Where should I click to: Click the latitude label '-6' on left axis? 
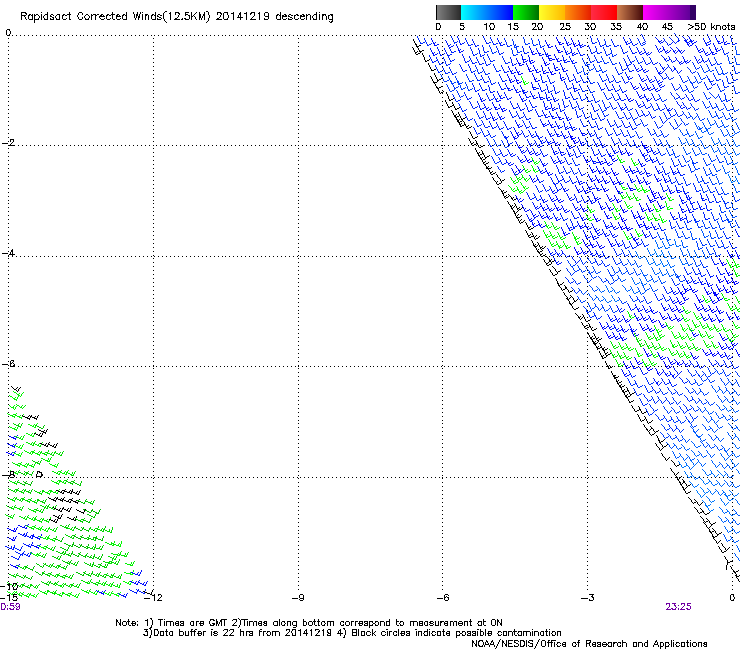(8, 364)
